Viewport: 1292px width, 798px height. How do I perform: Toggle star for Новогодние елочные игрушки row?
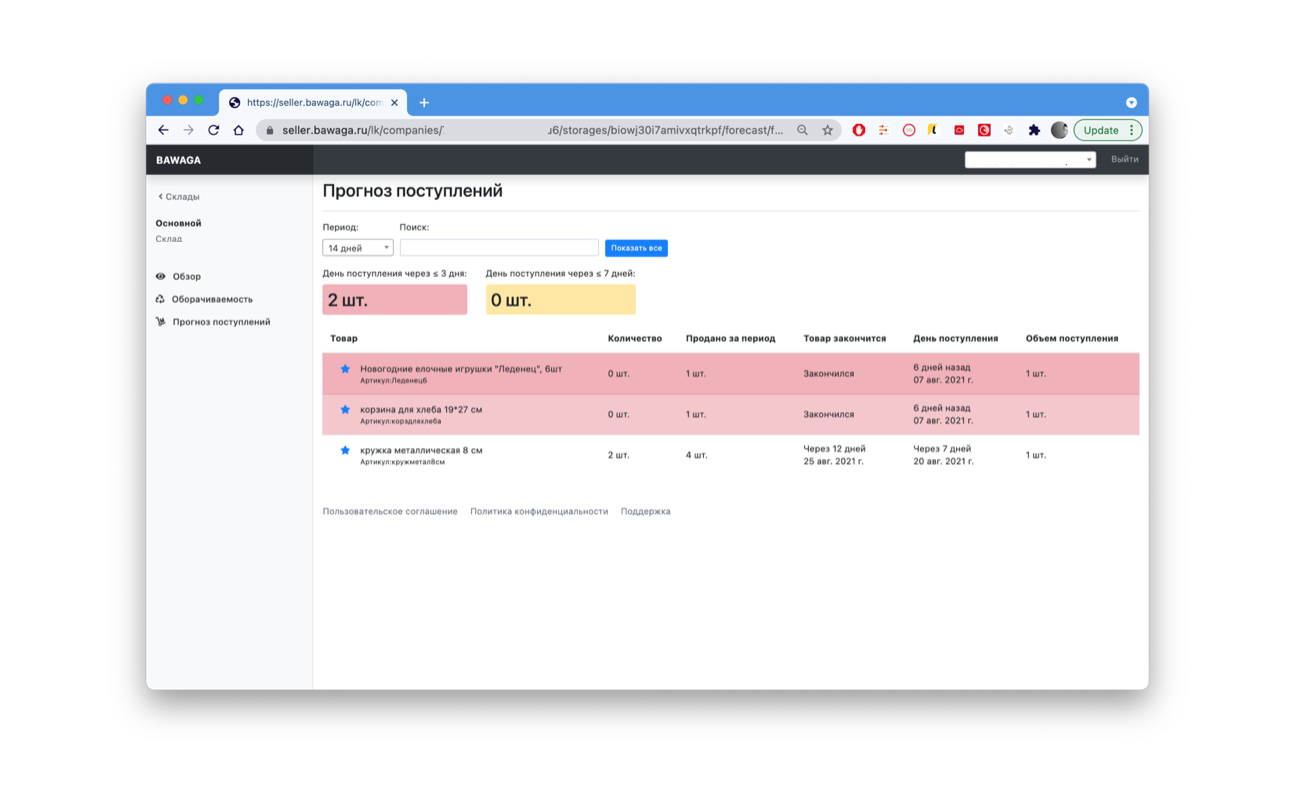click(x=345, y=369)
